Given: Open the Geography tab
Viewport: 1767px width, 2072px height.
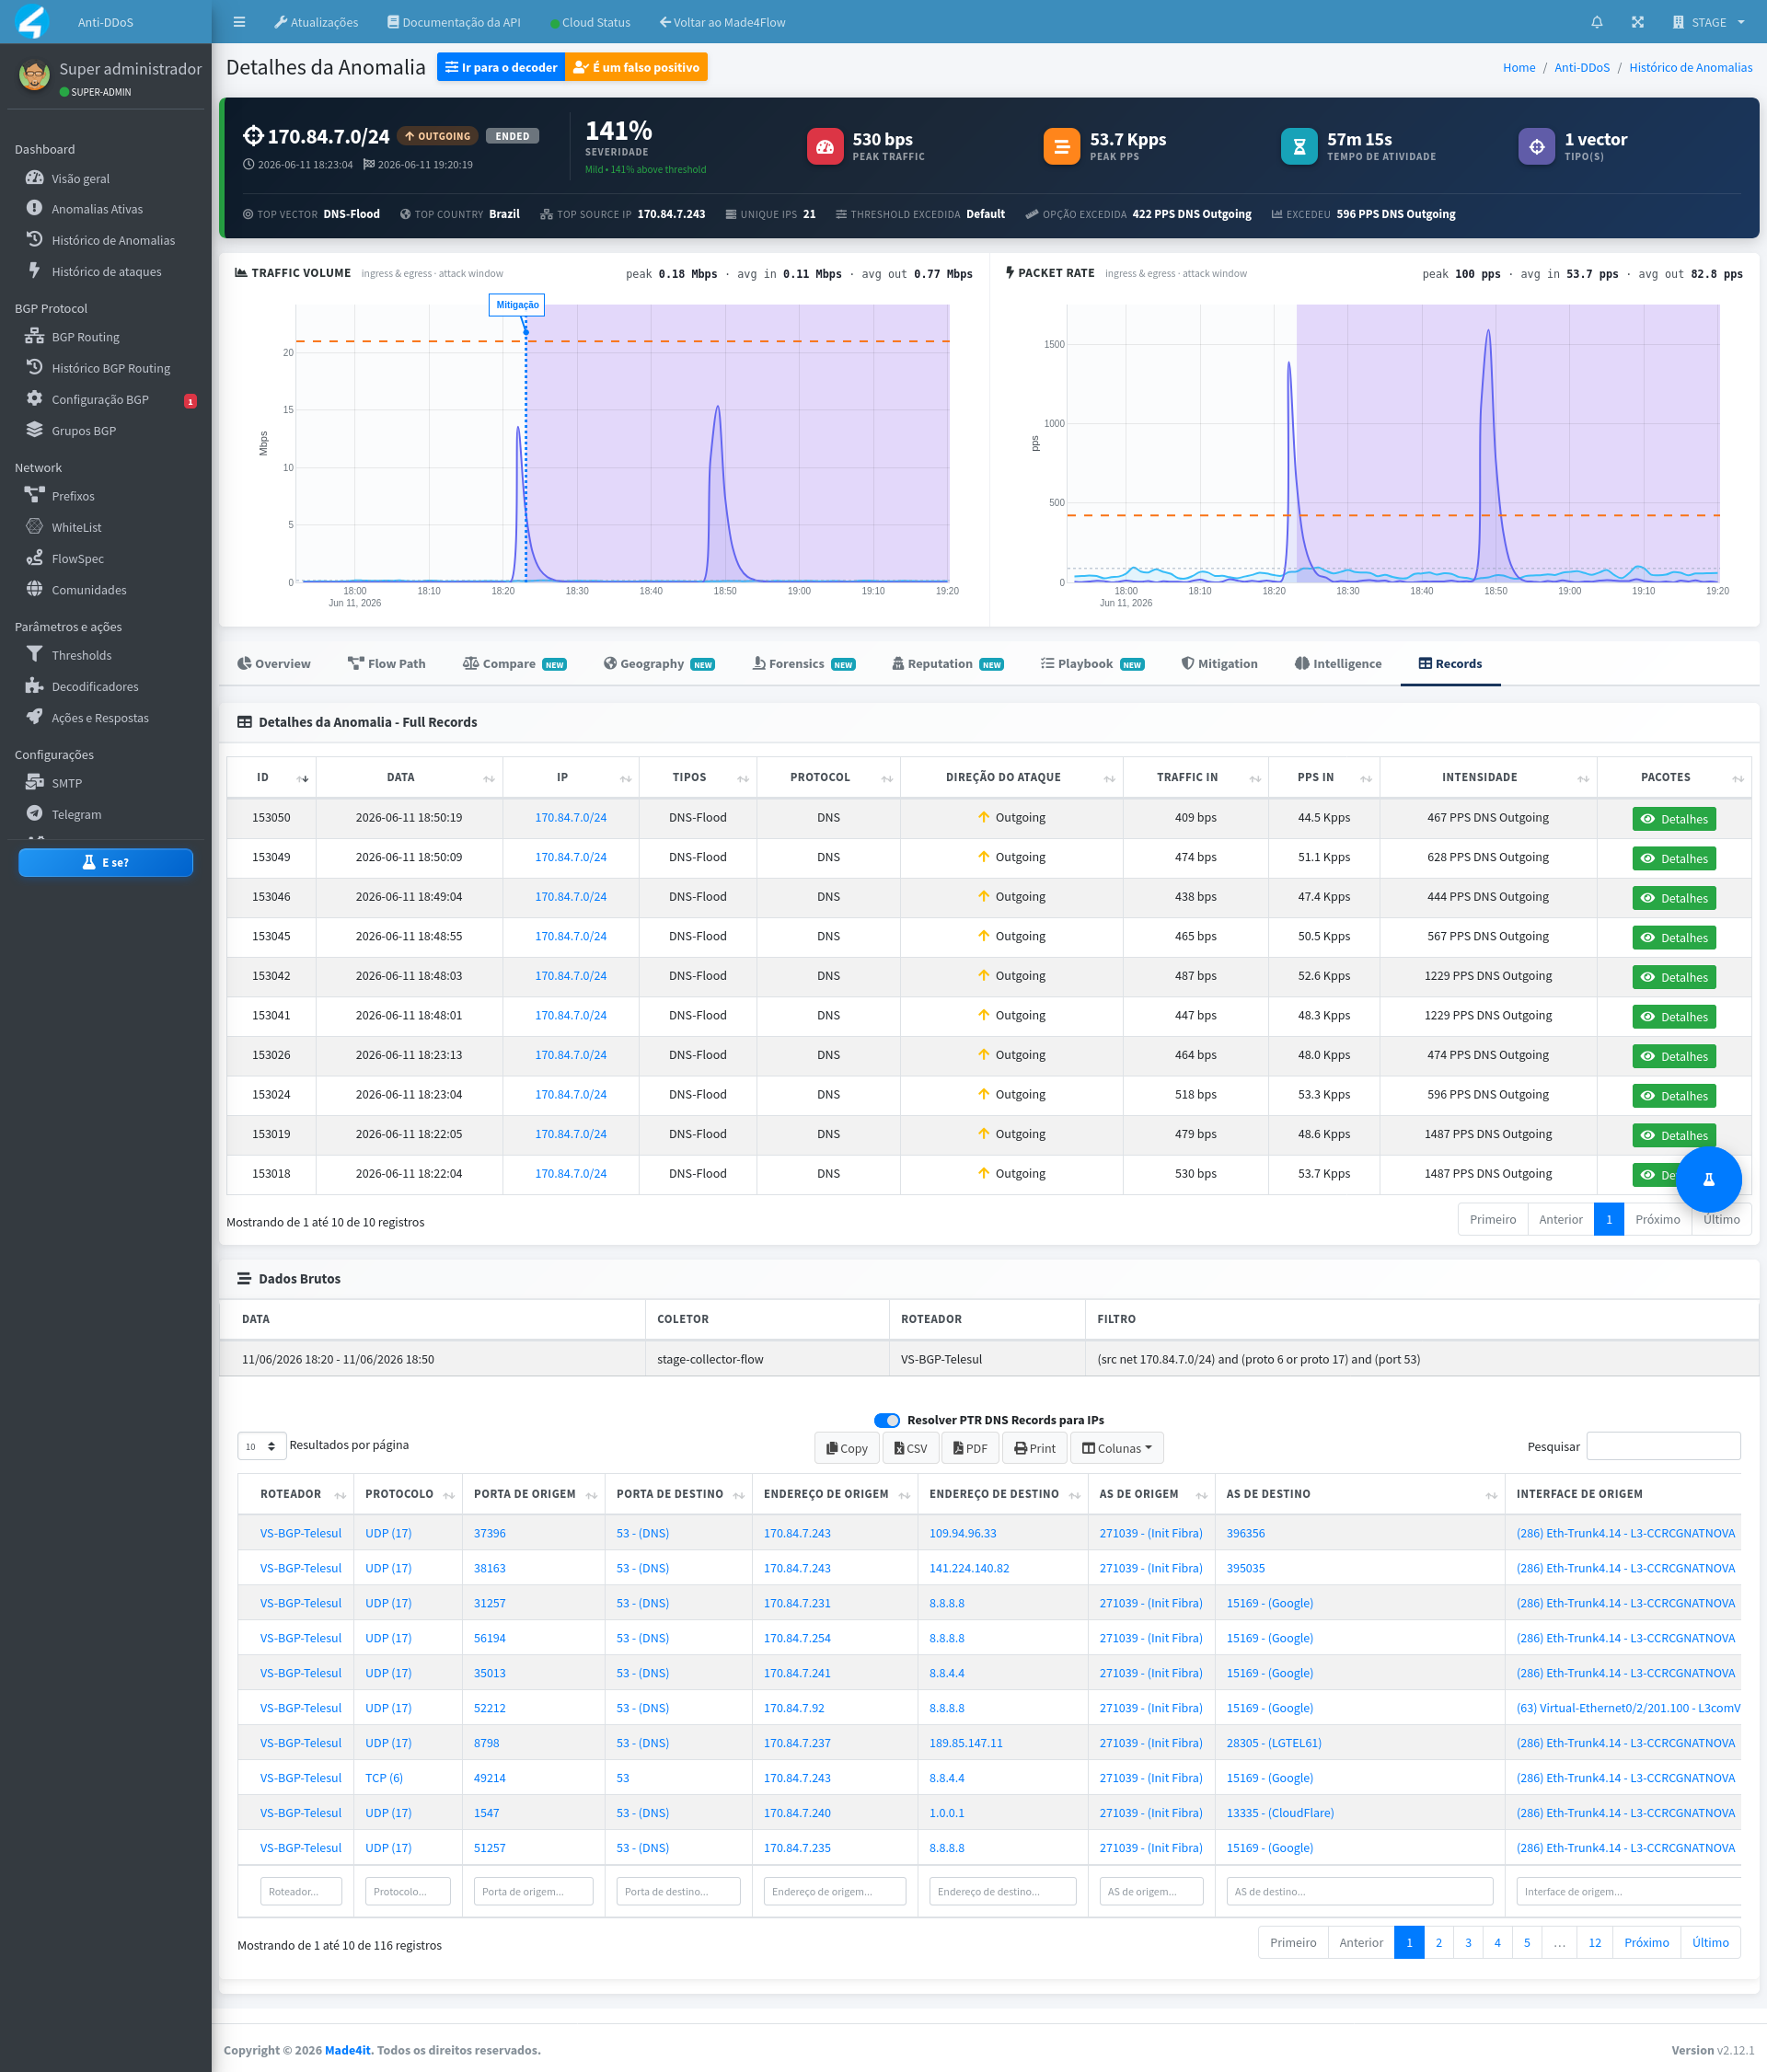Looking at the screenshot, I should coord(659,664).
